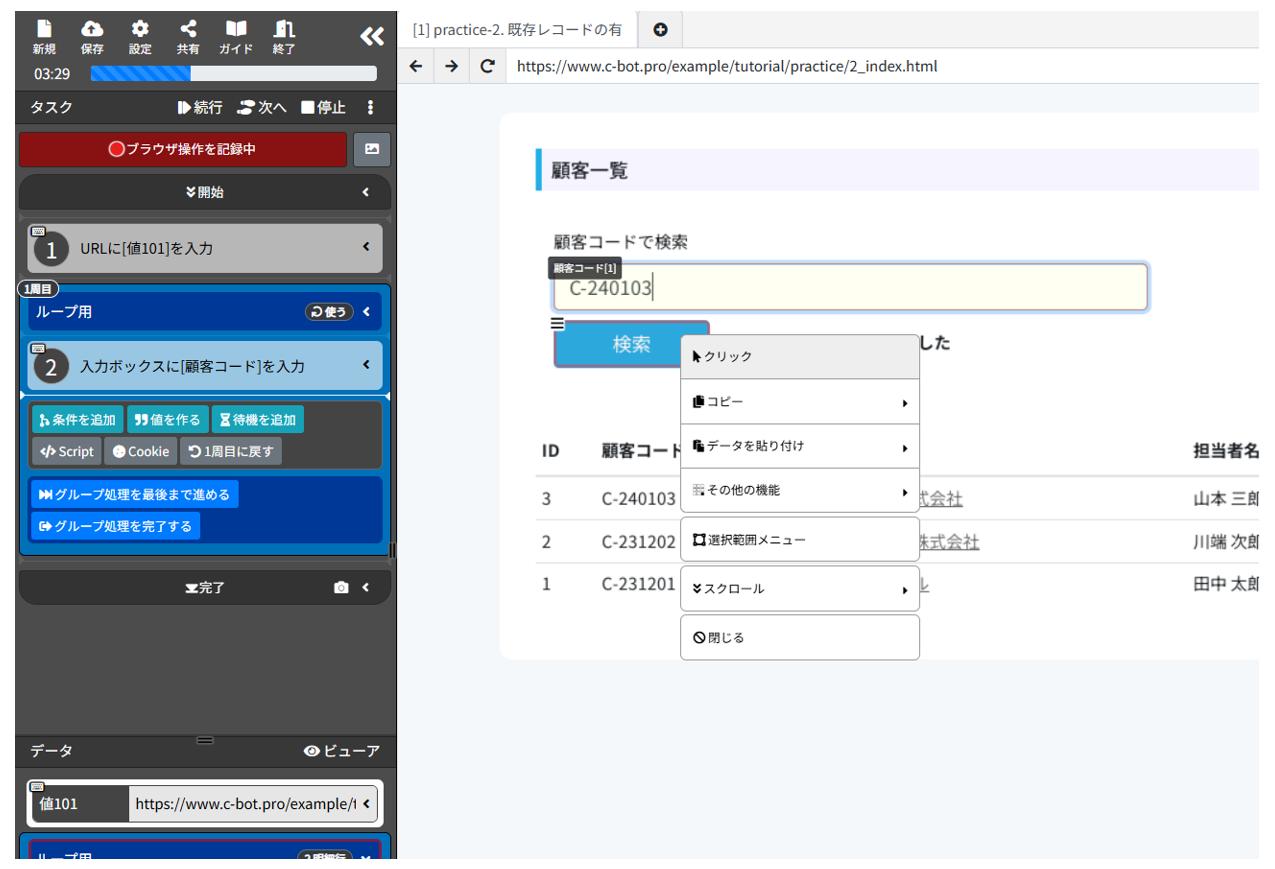Click the 続行 continue button
Viewport: 1275px width, 869px height.
[200, 107]
